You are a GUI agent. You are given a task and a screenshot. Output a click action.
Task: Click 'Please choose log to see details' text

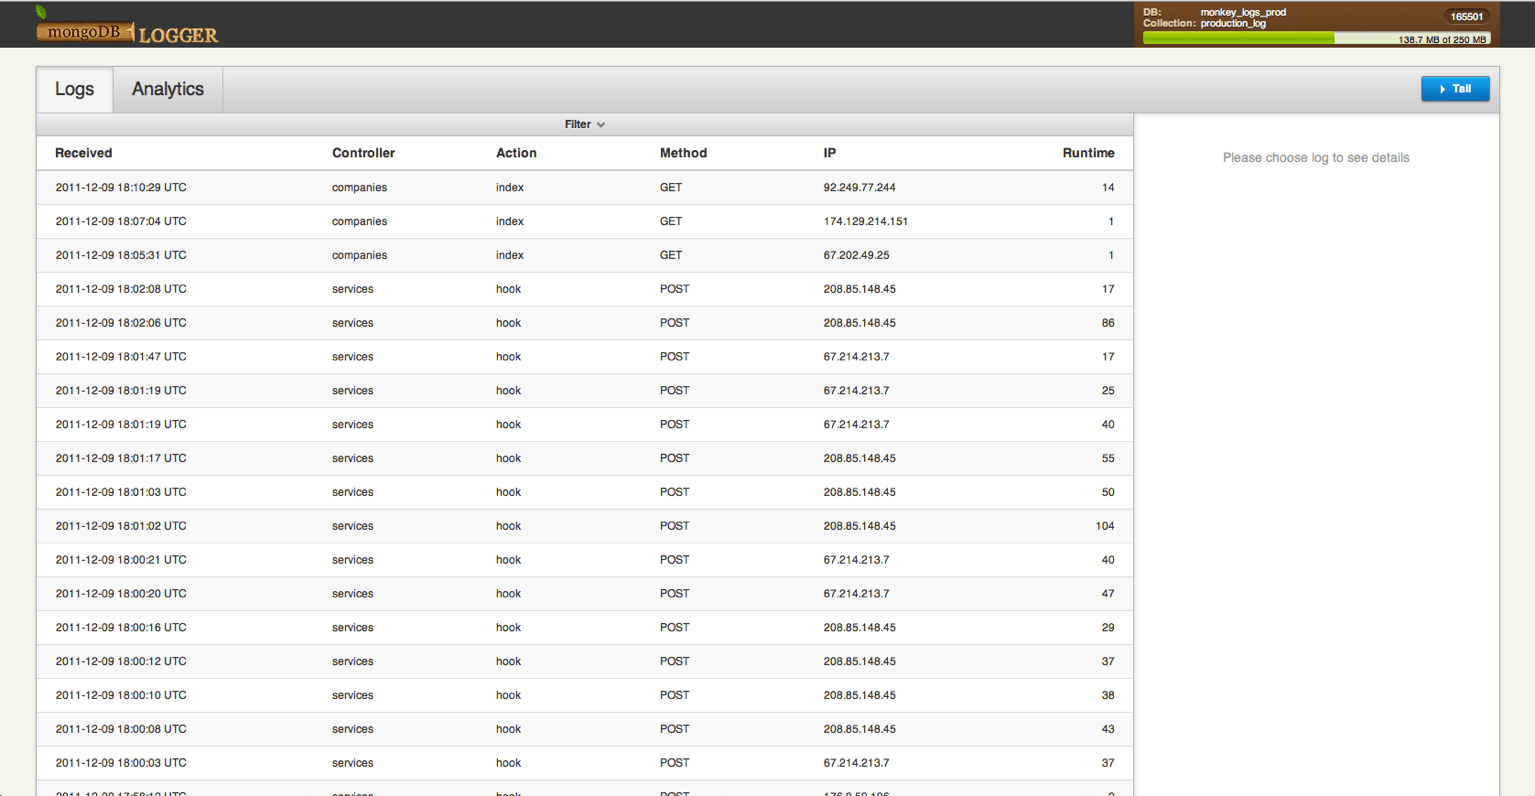[x=1316, y=158]
